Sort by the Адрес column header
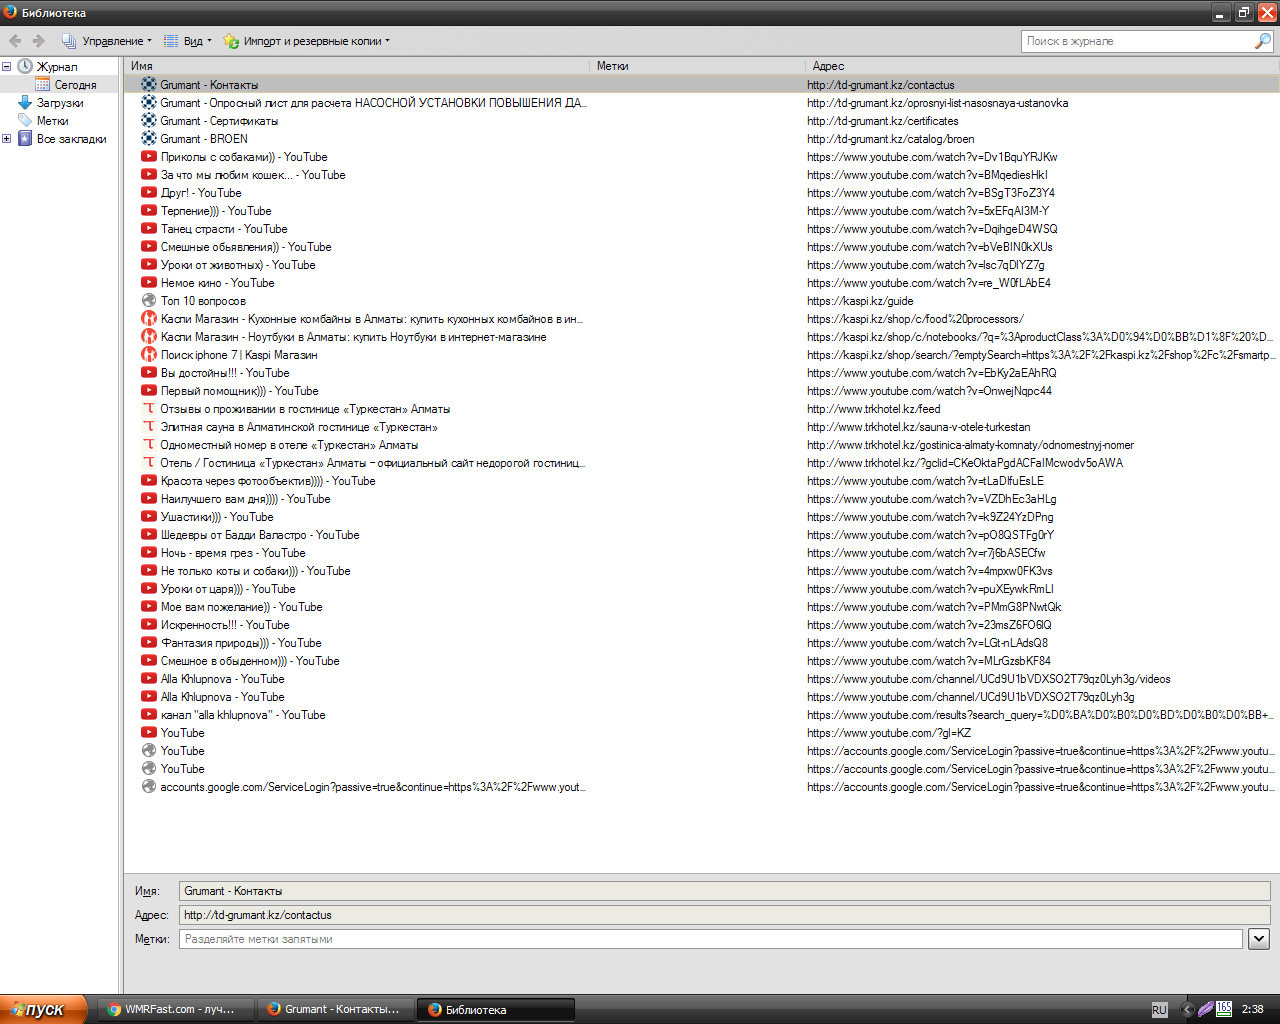Viewport: 1280px width, 1024px height. pos(1043,66)
